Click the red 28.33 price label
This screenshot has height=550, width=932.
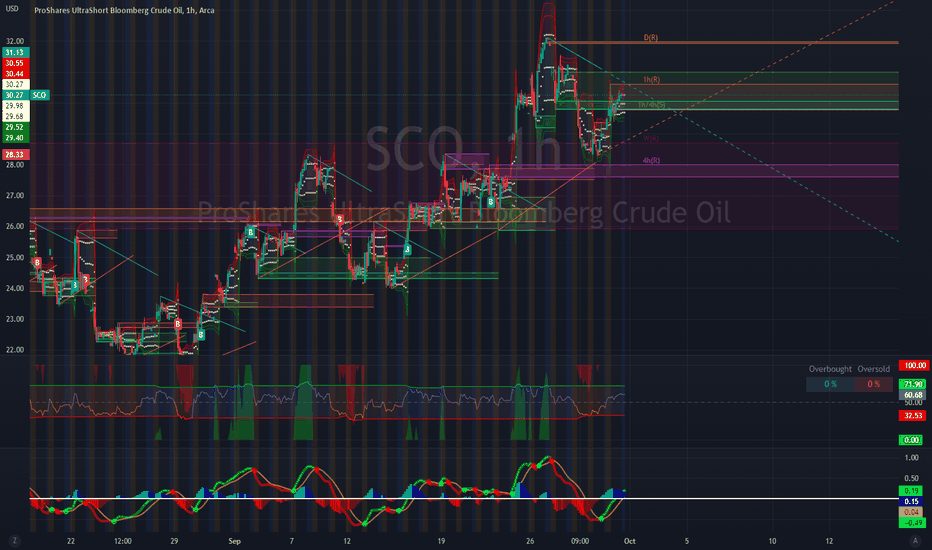[15, 155]
